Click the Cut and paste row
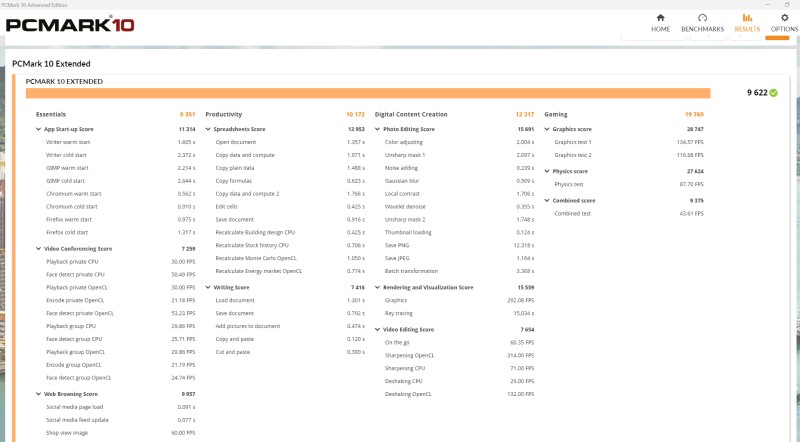This screenshot has height=442, width=800. [290, 352]
